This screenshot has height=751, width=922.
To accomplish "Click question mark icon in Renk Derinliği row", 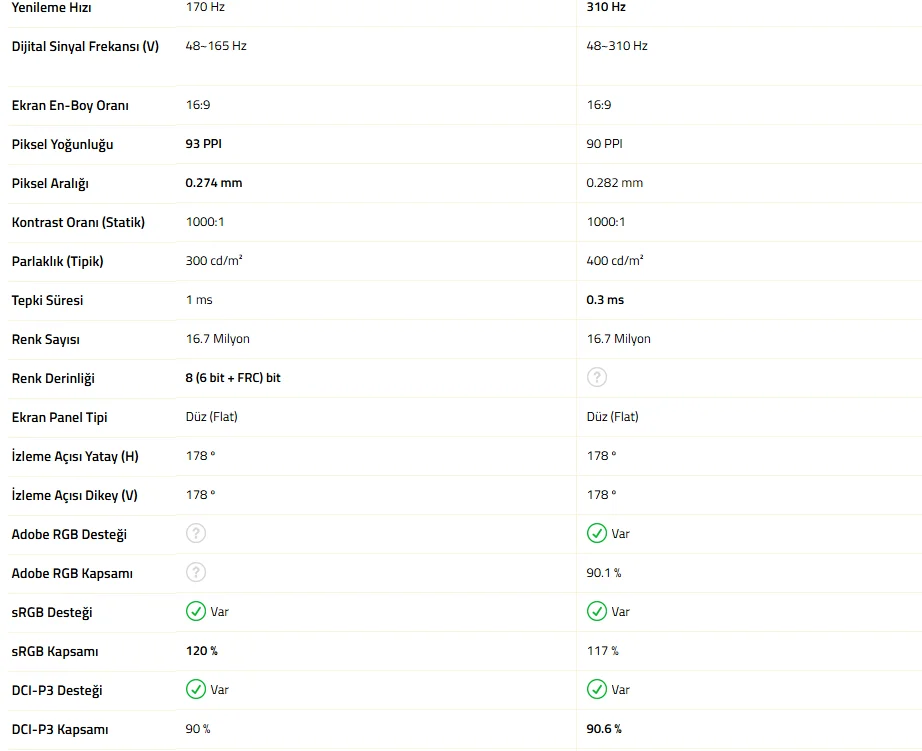I will click(x=597, y=377).
